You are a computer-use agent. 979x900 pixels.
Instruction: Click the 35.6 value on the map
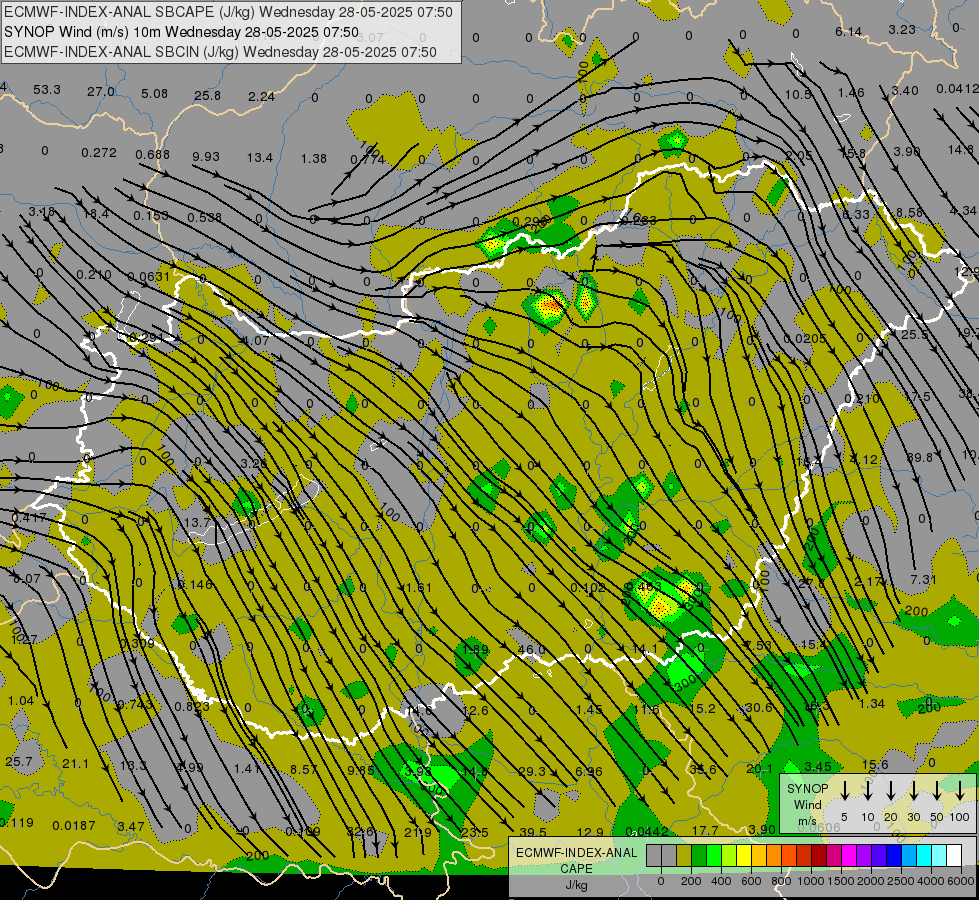[702, 769]
